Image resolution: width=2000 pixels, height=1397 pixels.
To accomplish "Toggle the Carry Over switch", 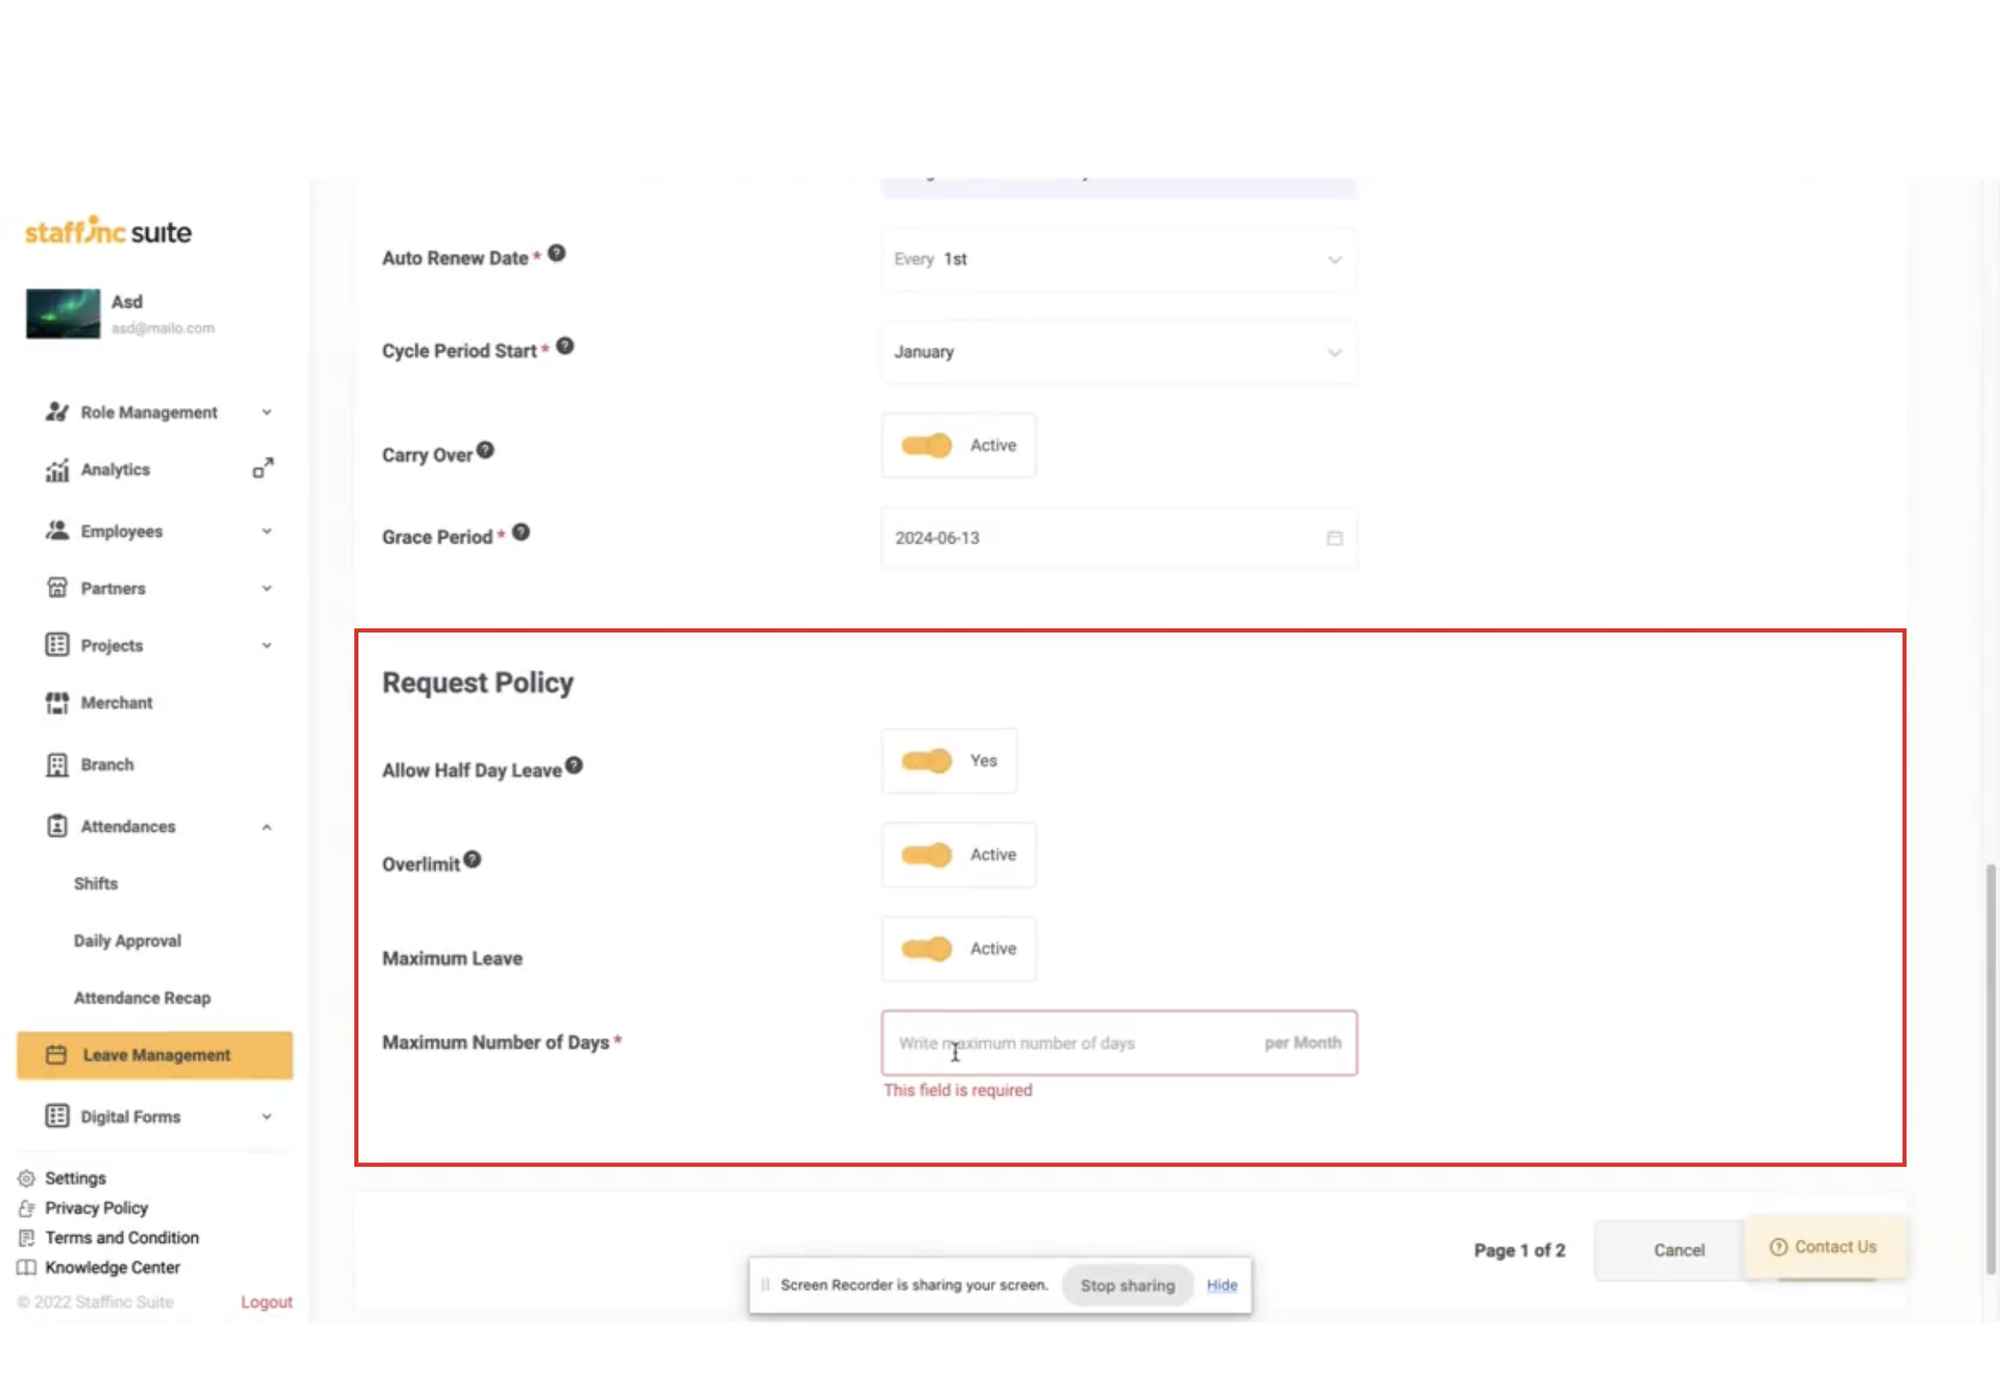I will coord(926,445).
